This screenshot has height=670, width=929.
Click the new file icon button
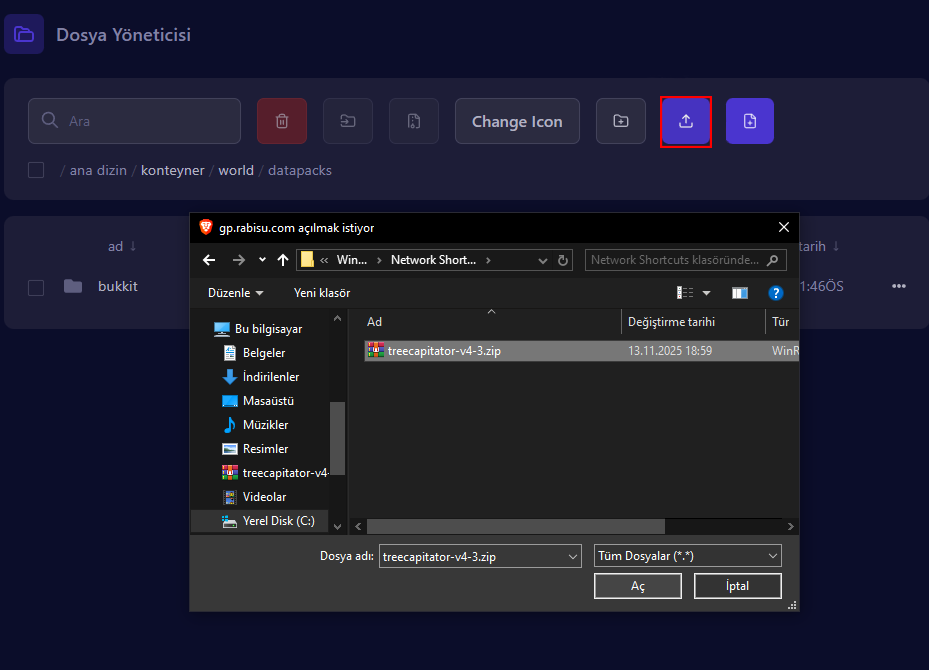(x=750, y=121)
